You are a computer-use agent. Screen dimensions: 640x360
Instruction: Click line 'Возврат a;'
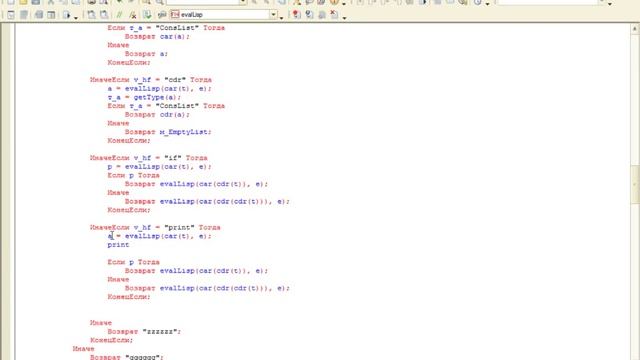(146, 53)
